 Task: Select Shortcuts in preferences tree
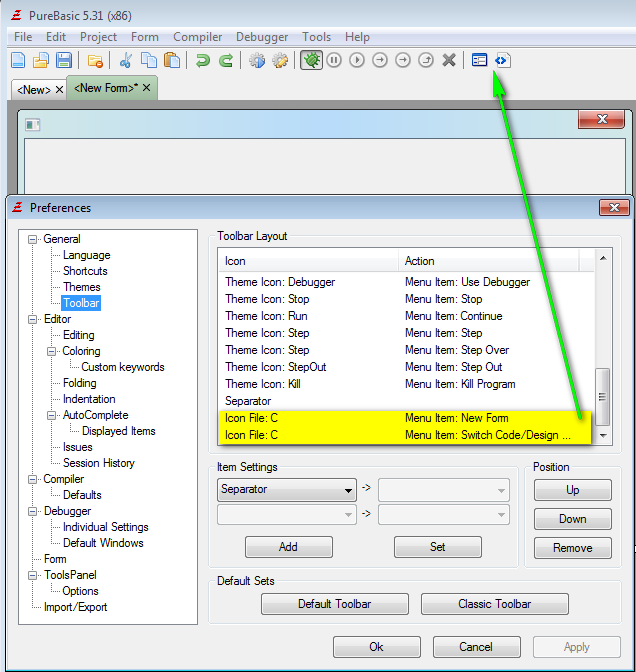[x=85, y=271]
